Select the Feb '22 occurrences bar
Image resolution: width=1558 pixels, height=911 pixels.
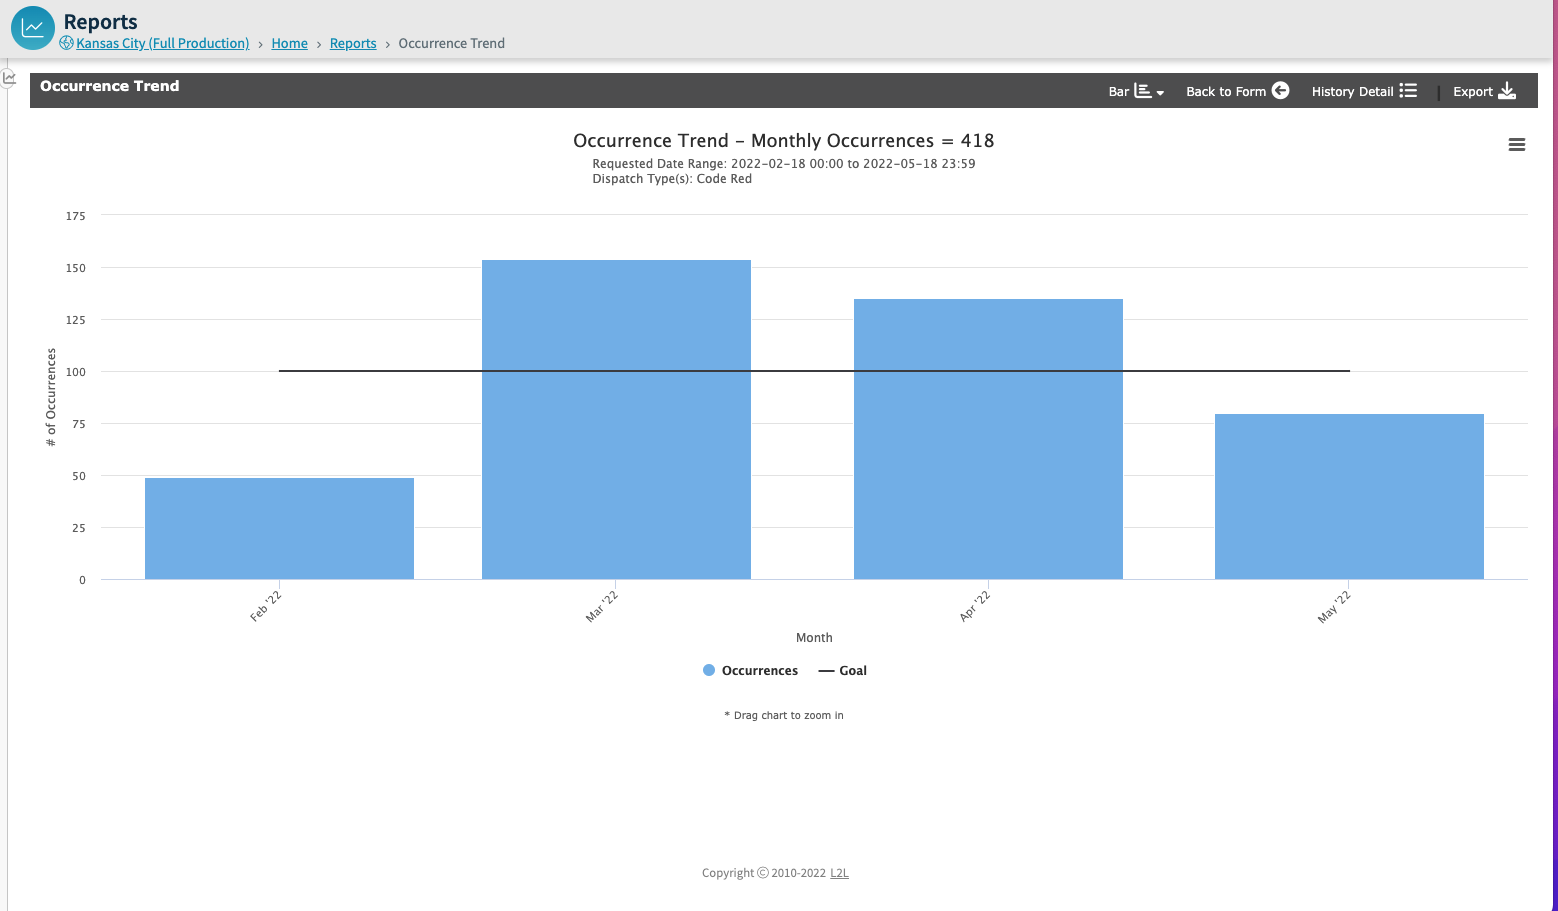tap(279, 528)
